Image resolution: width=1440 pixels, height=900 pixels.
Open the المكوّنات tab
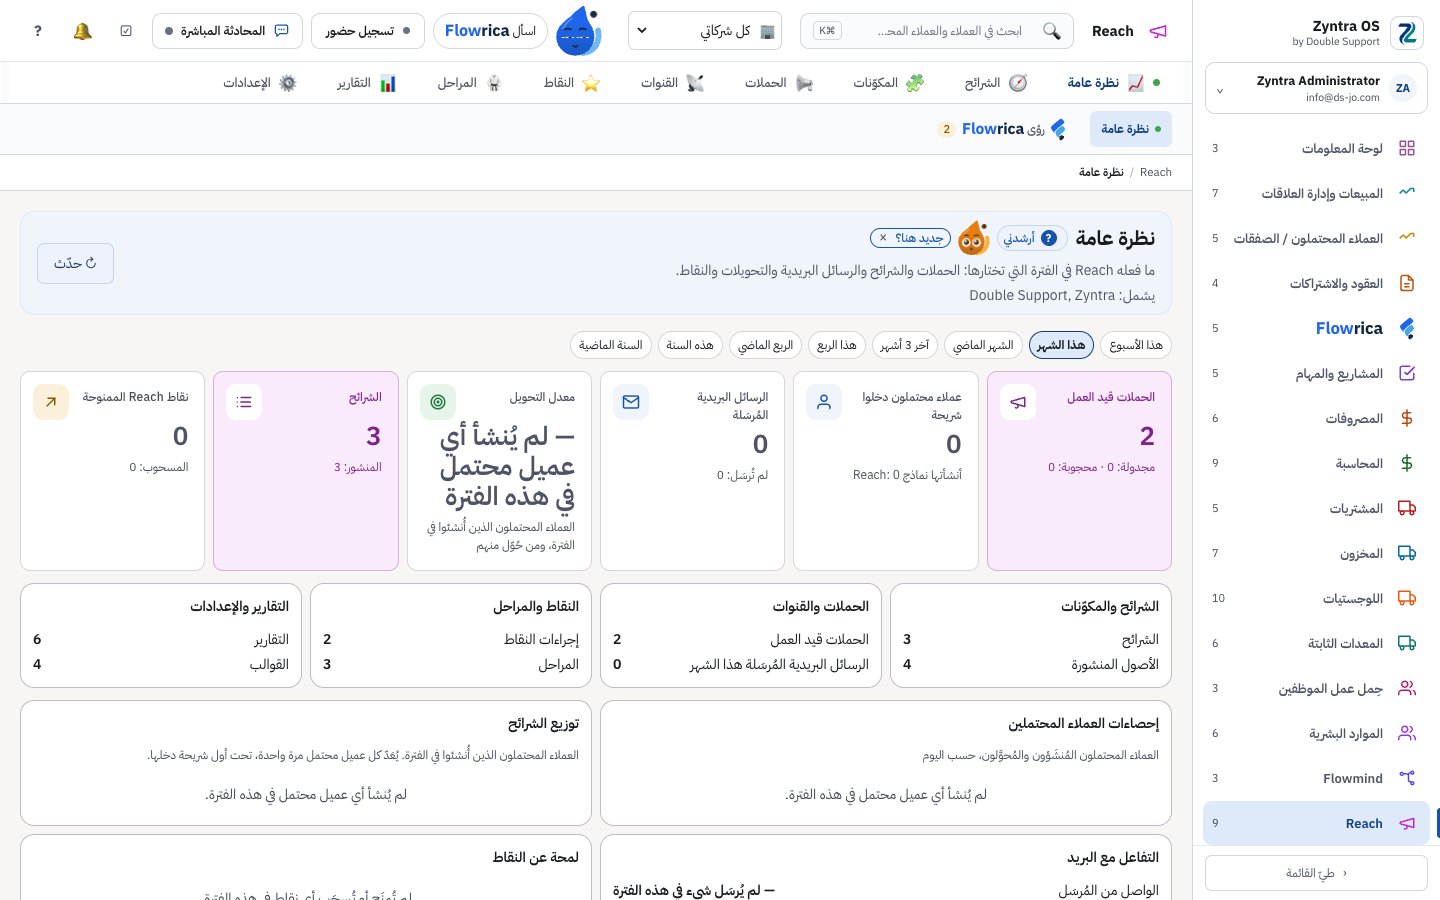888,83
